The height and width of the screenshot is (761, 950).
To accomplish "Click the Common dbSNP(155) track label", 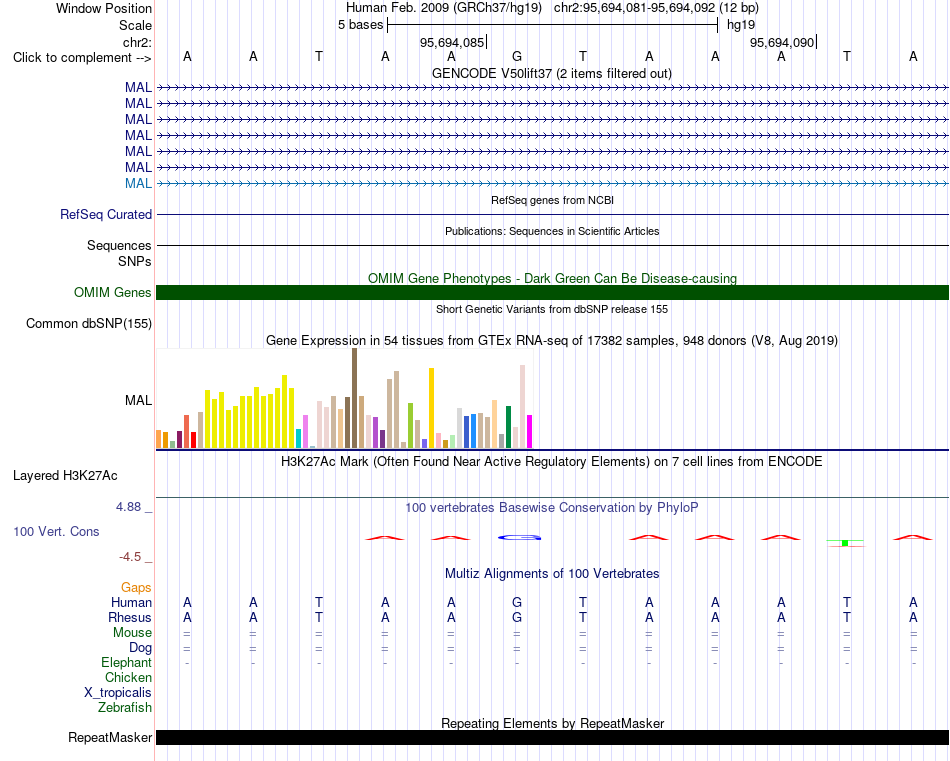I will (x=89, y=324).
